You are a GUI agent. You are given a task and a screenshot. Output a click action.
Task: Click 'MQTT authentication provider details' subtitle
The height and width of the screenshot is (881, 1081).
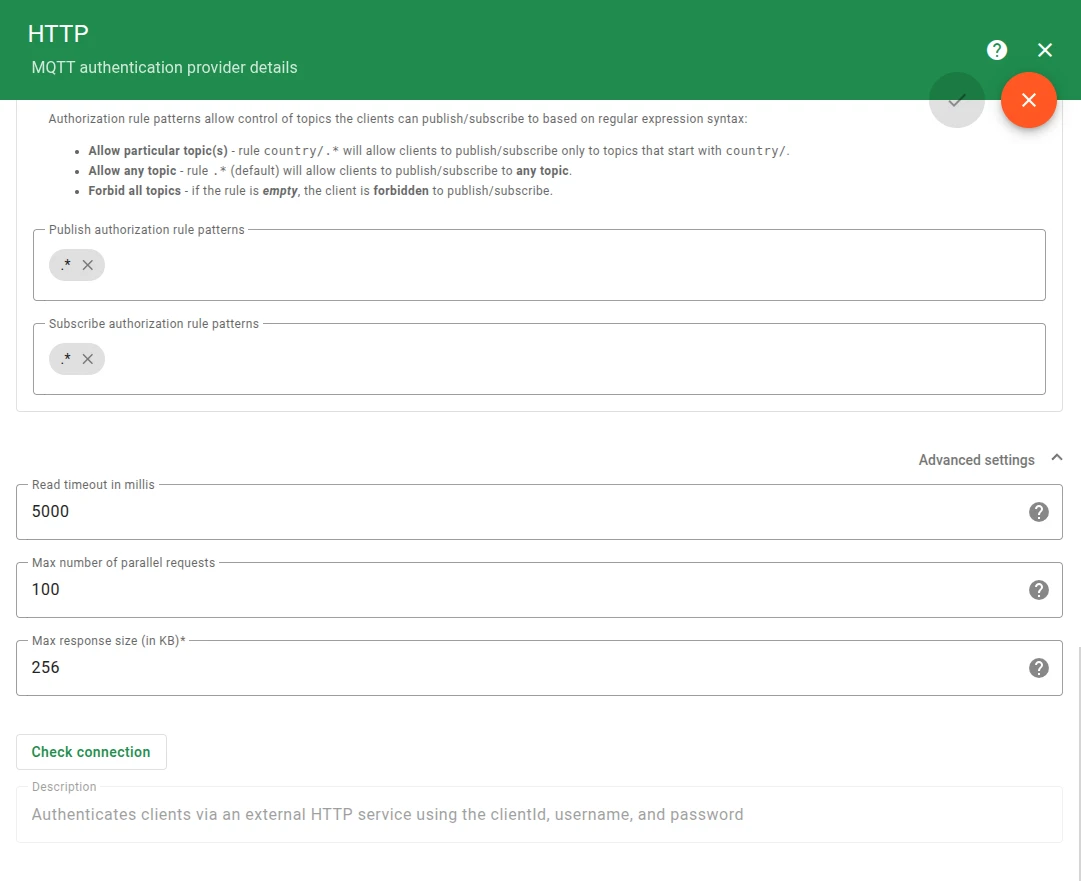(x=165, y=68)
